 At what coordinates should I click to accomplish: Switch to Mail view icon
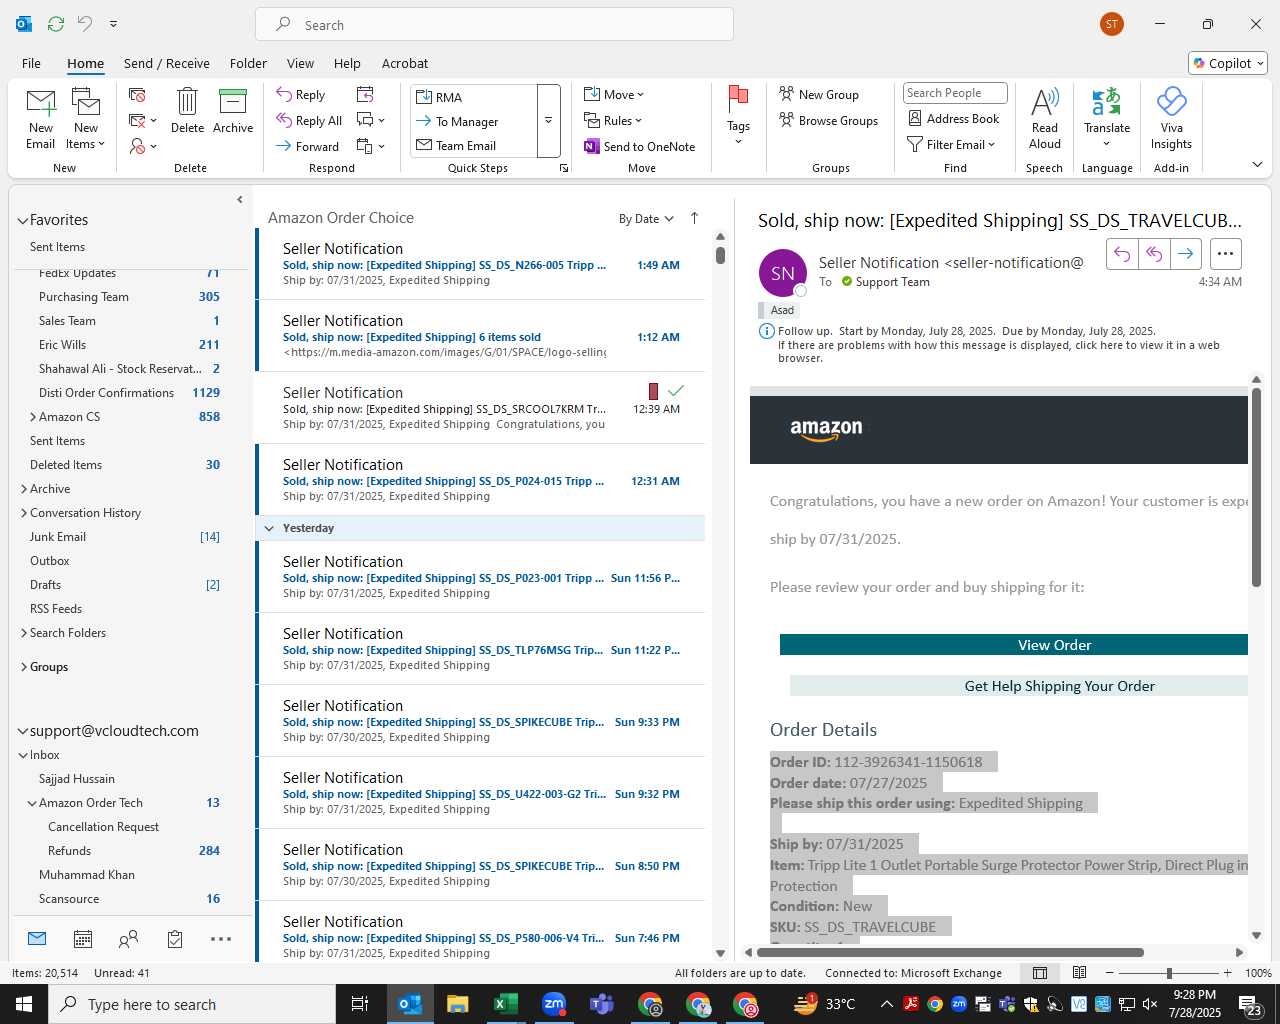37,939
